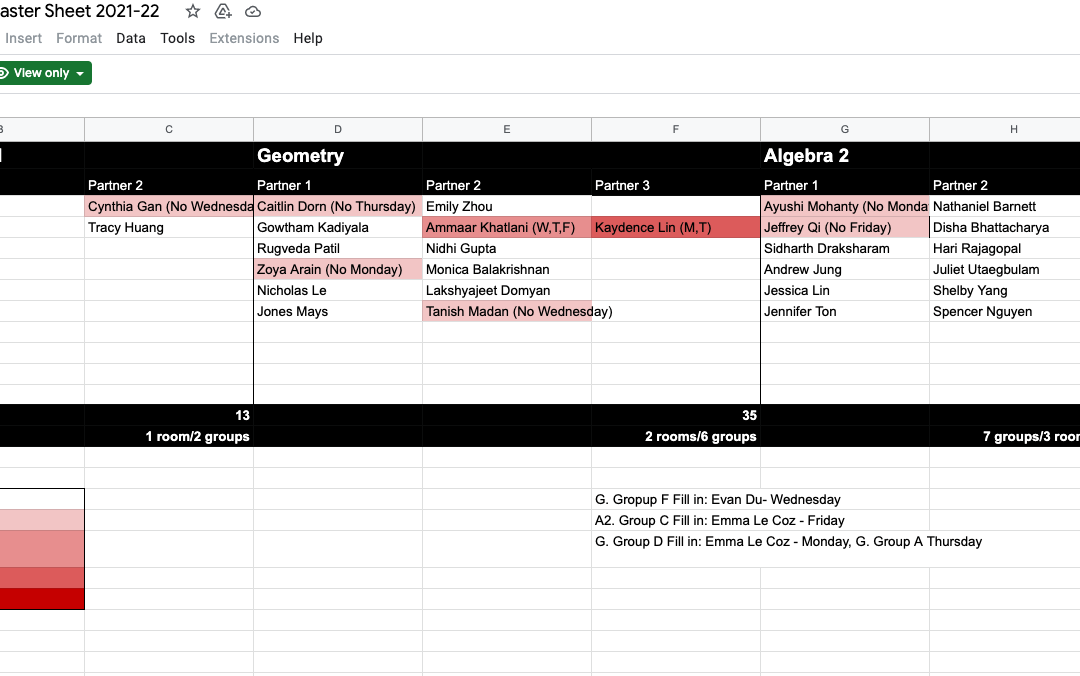Image resolution: width=1080 pixels, height=676 pixels.
Task: Open the Tools menu
Action: tap(177, 38)
